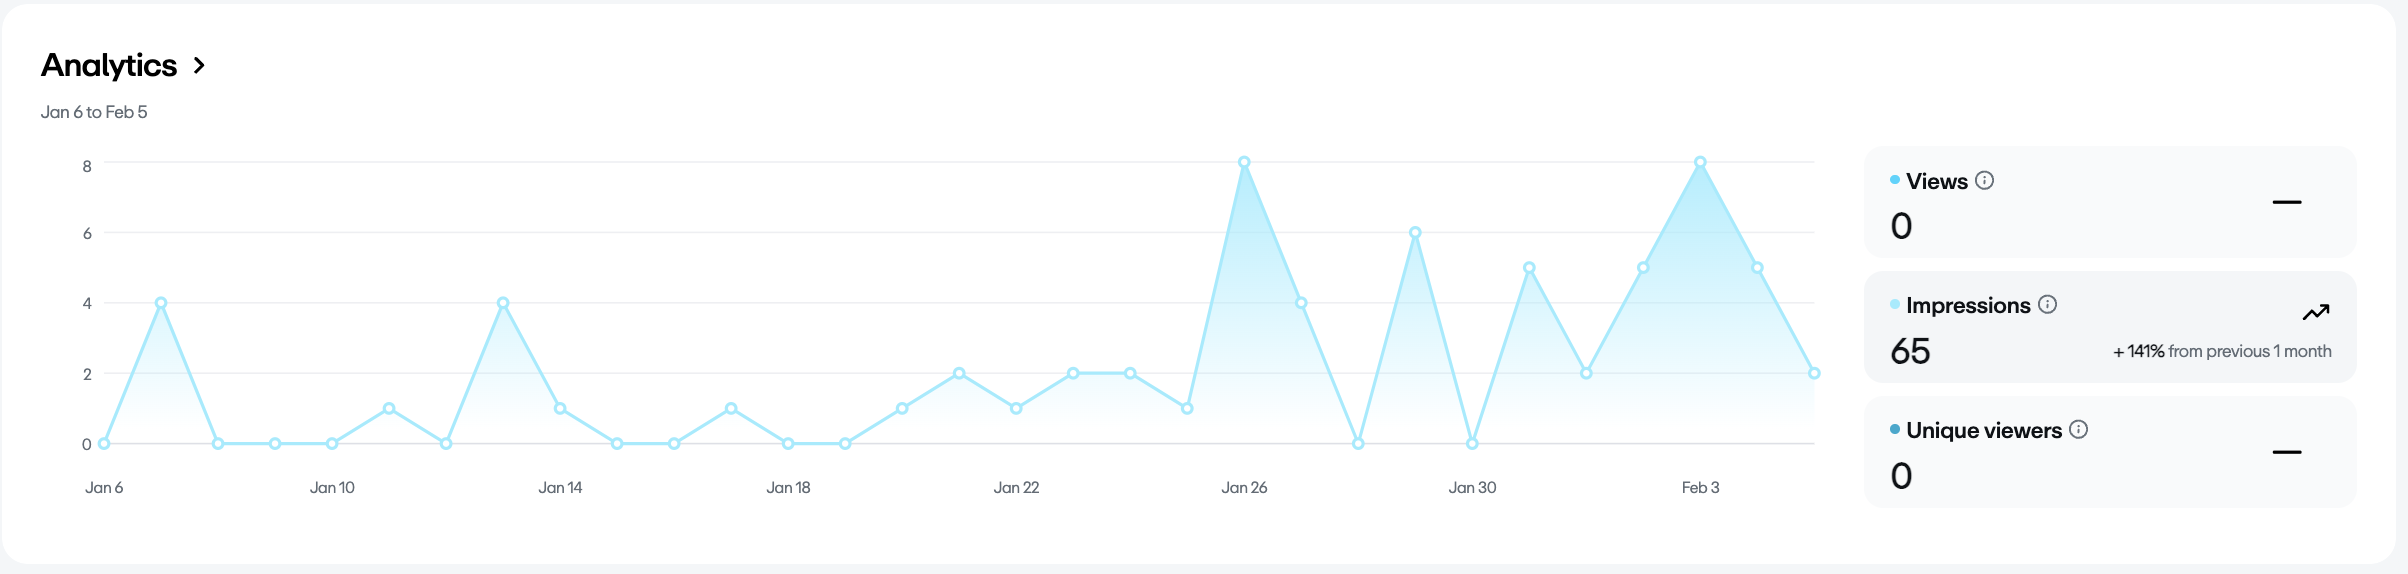2408x574 pixels.
Task: Click the info icon beside Impressions
Action: (2047, 305)
